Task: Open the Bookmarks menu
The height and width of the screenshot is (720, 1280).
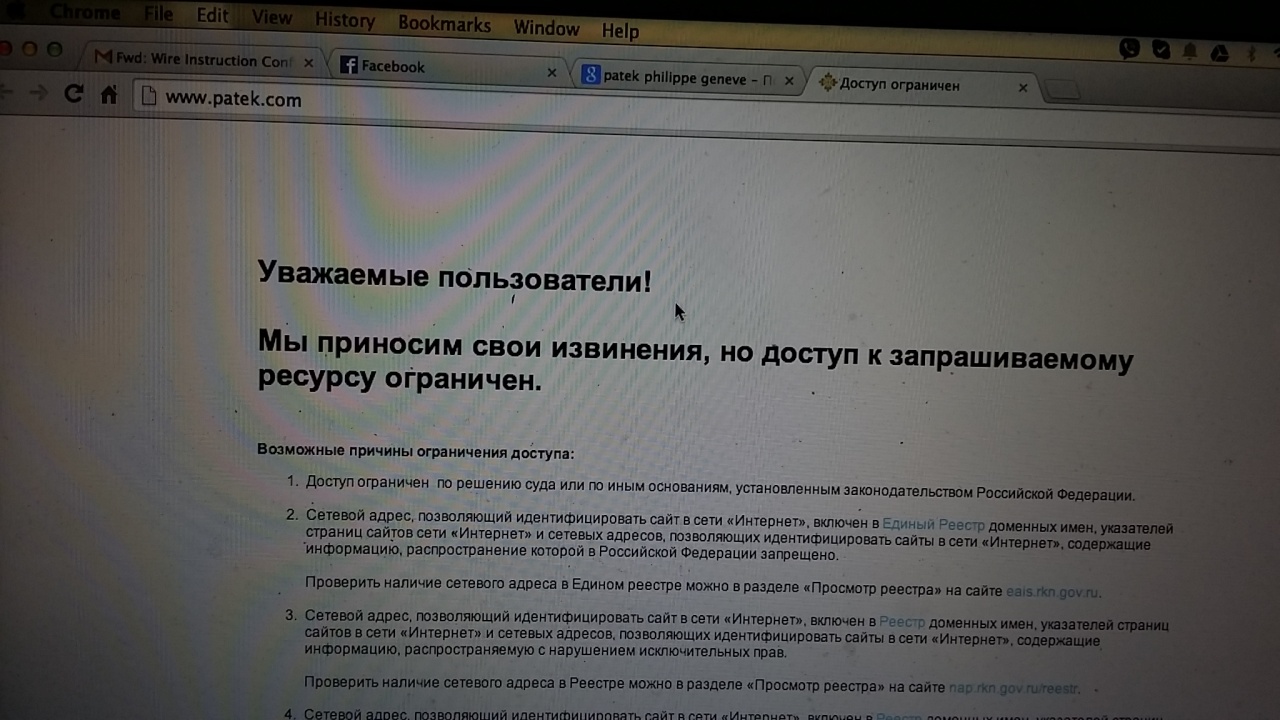Action: (444, 24)
